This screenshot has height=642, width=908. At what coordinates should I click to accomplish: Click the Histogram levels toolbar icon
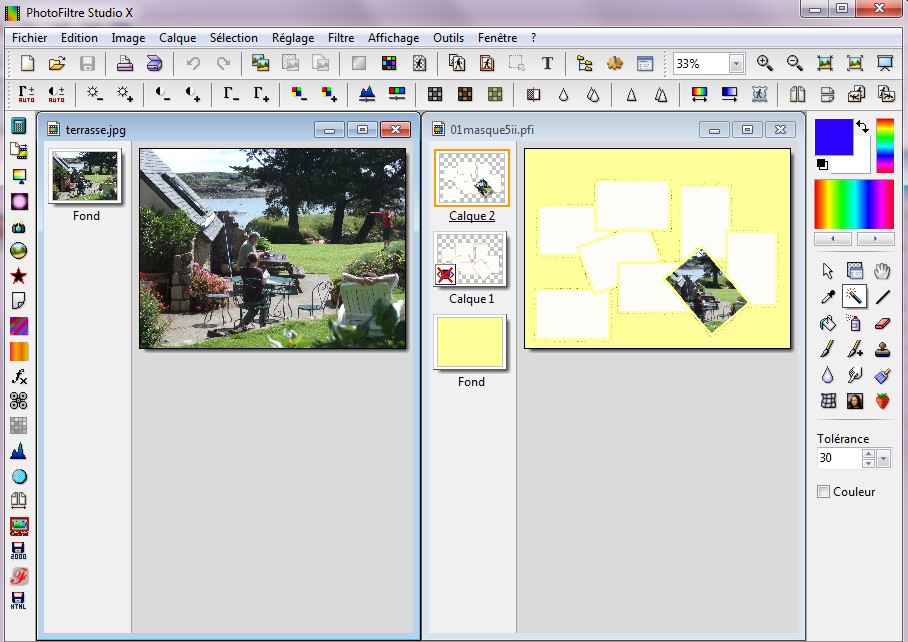click(x=367, y=94)
